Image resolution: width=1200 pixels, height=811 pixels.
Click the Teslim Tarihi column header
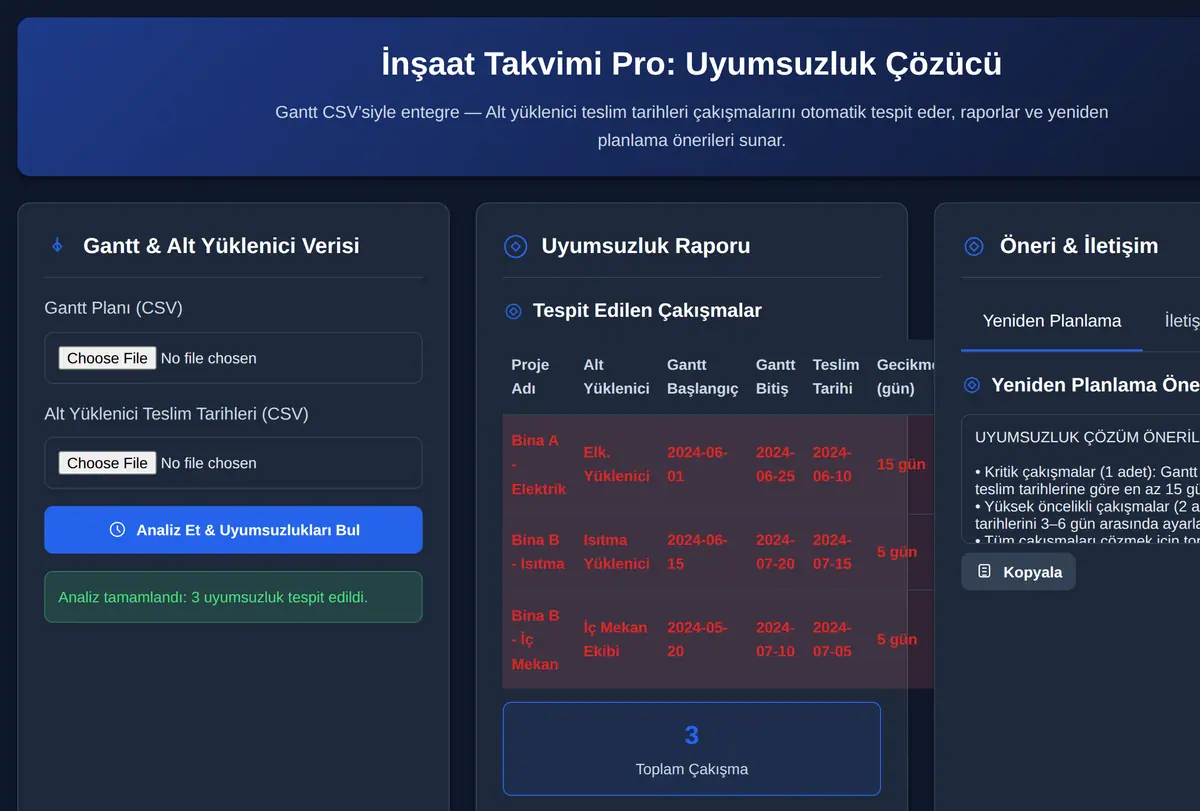tap(836, 376)
